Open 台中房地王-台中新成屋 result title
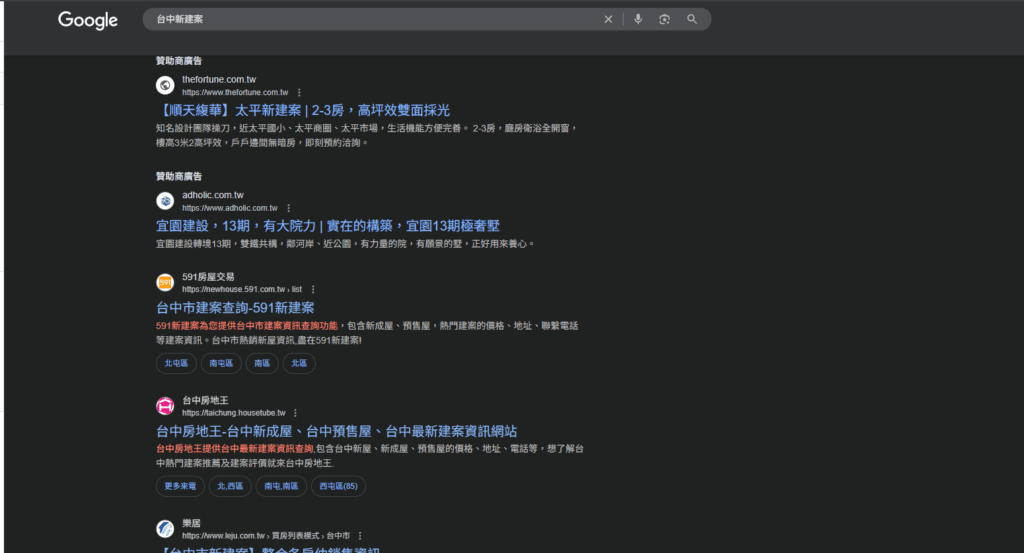 tap(336, 432)
